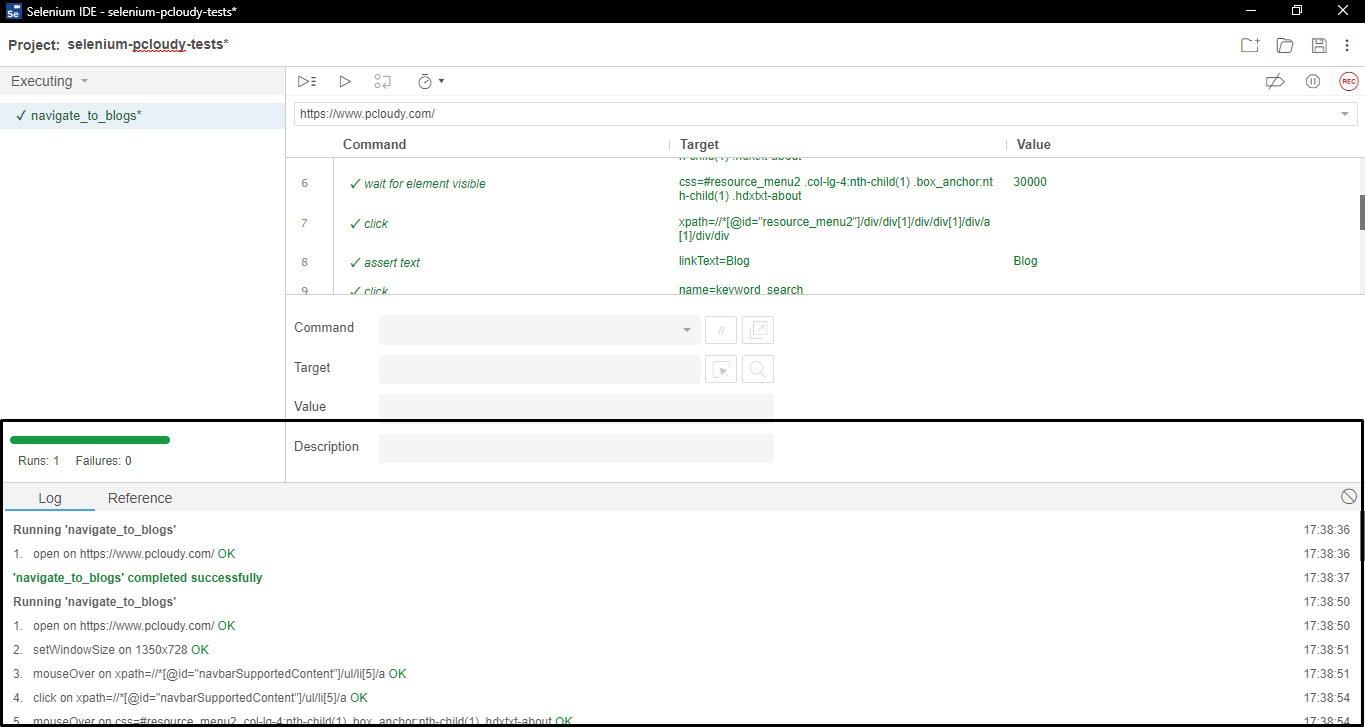Click log timestamp 17:38:37
The height and width of the screenshot is (727, 1365).
1327,578
